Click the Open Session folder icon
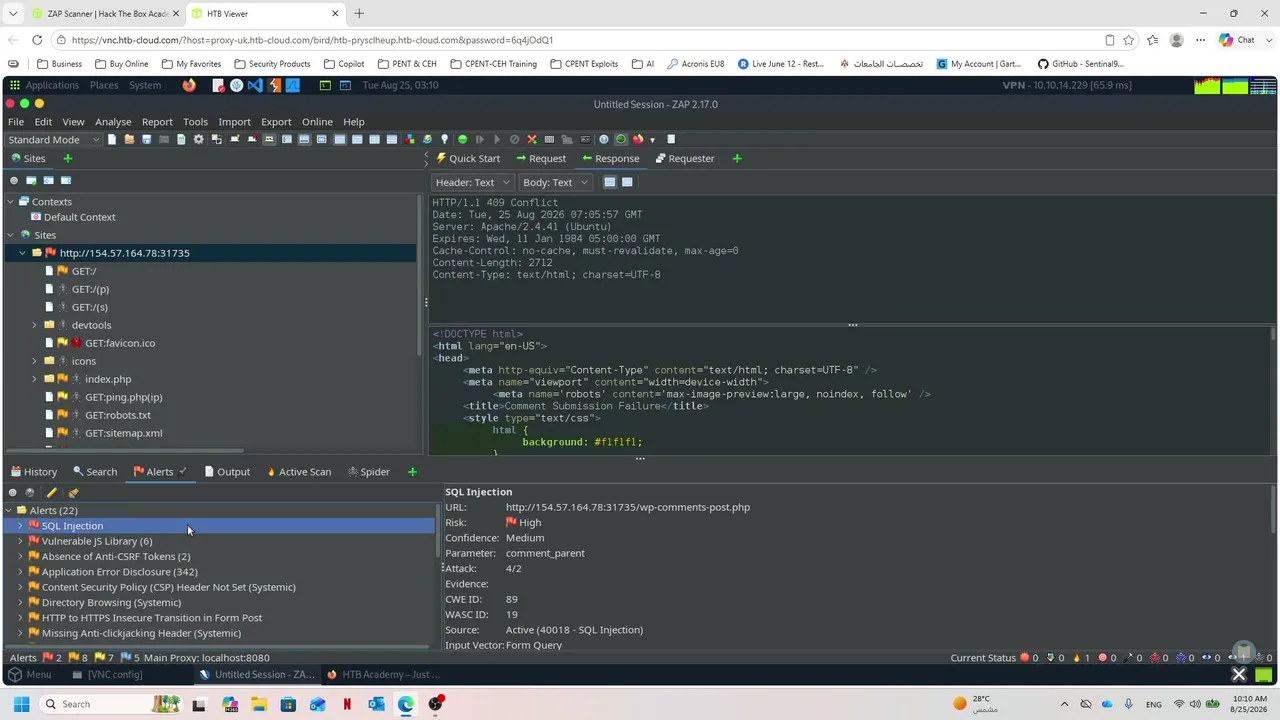Viewport: 1280px width, 720px height. coord(129,139)
